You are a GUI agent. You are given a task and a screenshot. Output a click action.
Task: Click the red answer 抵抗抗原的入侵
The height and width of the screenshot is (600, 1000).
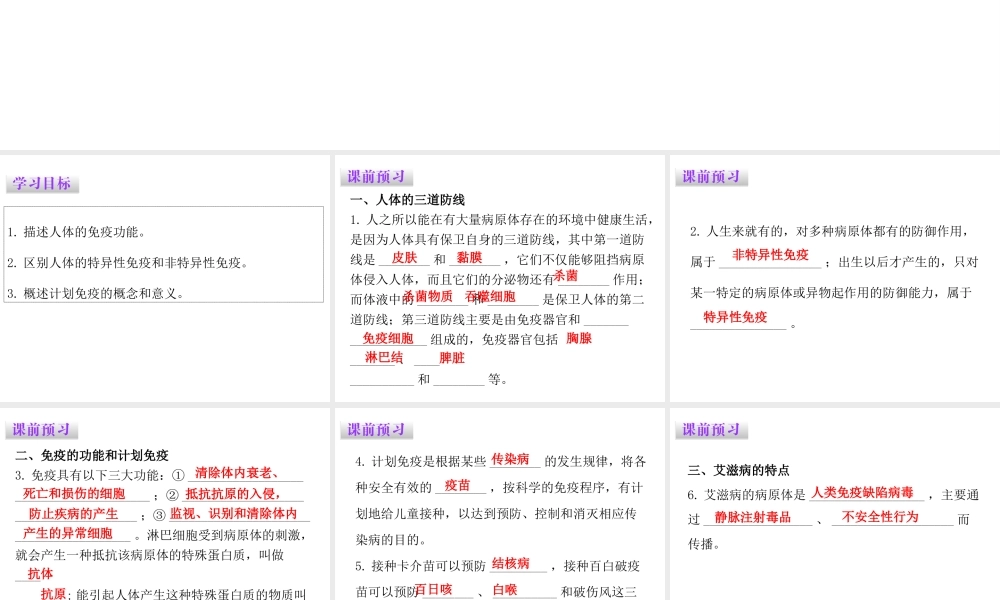pos(233,494)
